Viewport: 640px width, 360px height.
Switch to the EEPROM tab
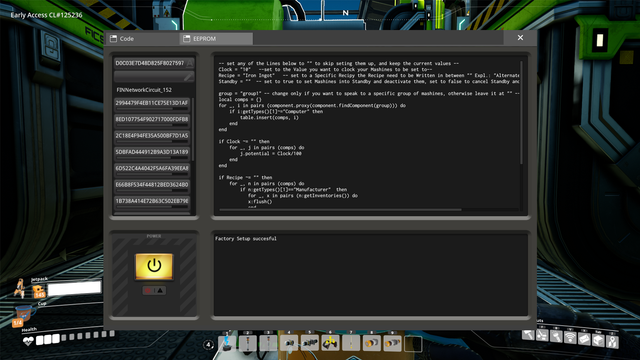(x=216, y=39)
